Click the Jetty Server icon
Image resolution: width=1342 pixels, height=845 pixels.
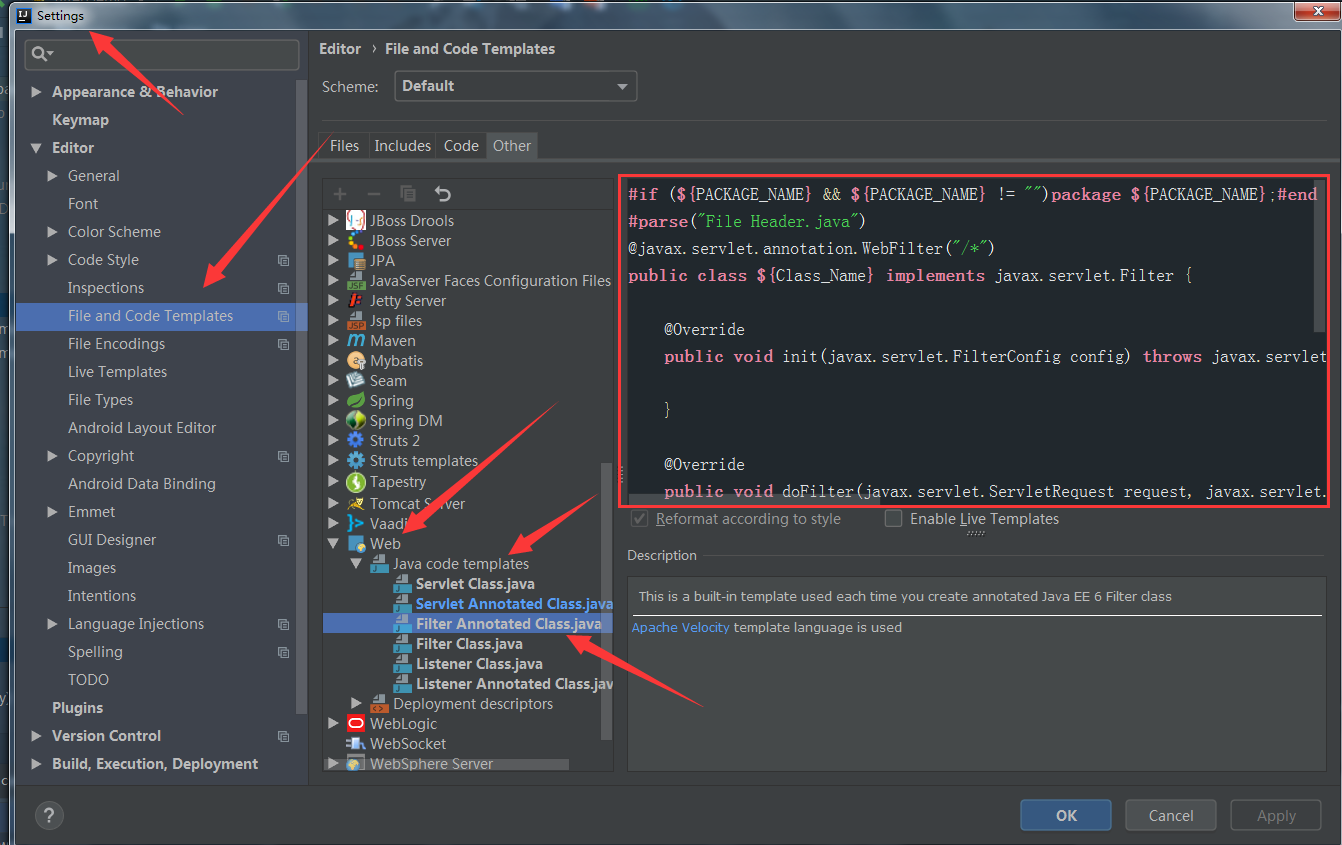pos(355,300)
